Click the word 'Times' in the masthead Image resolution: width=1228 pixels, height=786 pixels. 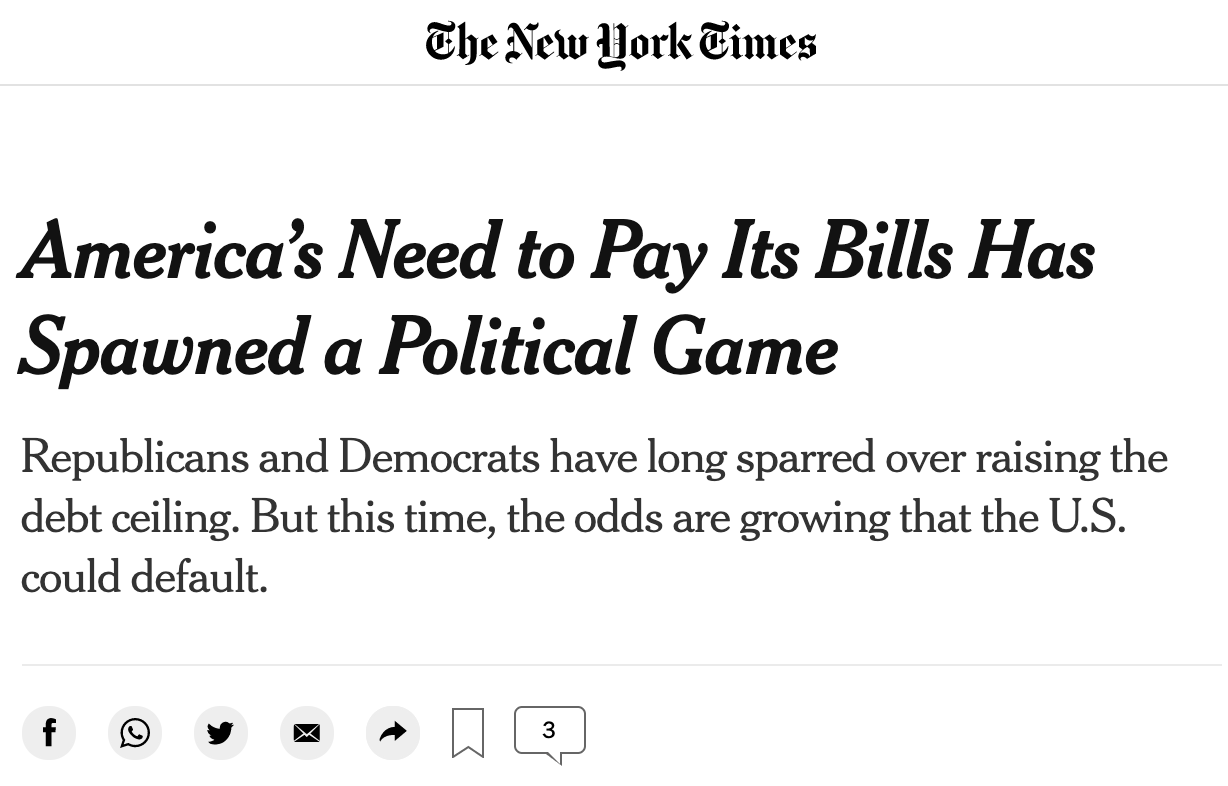click(757, 43)
